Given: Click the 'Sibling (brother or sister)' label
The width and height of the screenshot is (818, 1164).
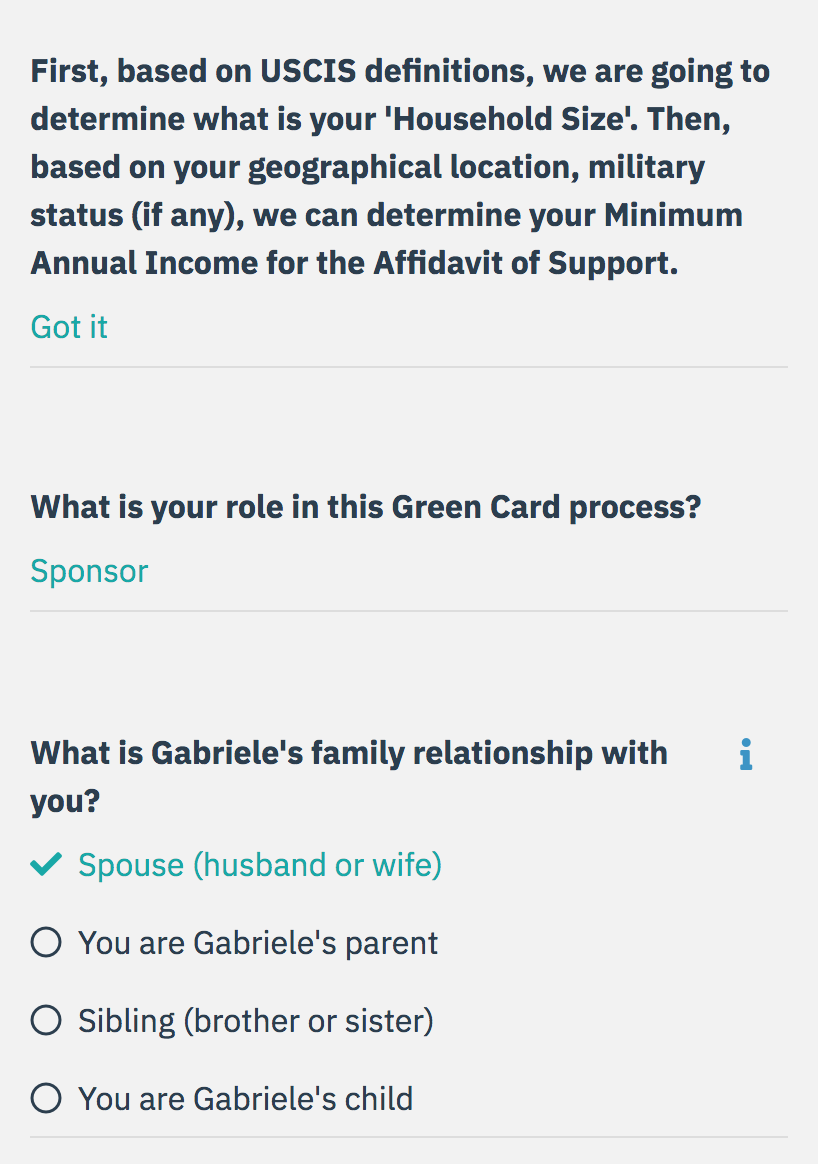Looking at the screenshot, I should [x=255, y=1021].
